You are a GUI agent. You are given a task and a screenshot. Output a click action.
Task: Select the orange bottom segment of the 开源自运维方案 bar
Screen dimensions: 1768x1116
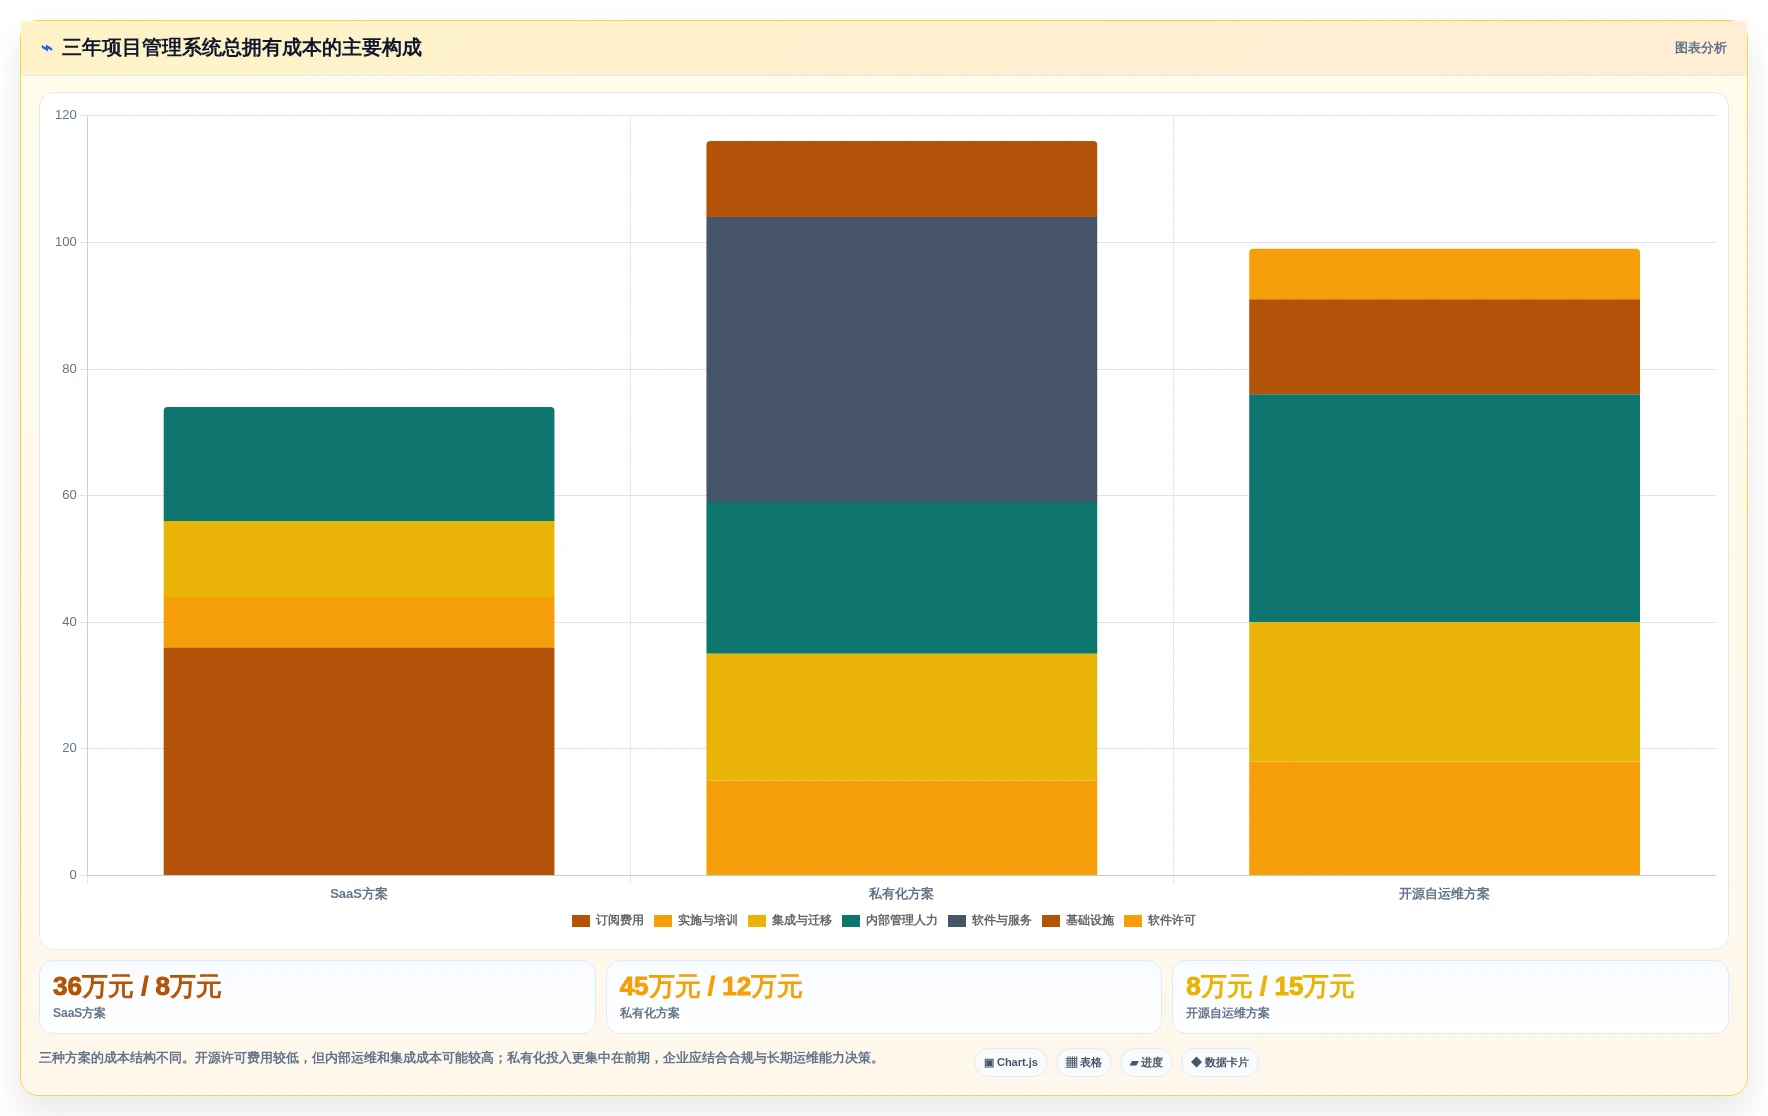[x=1444, y=818]
